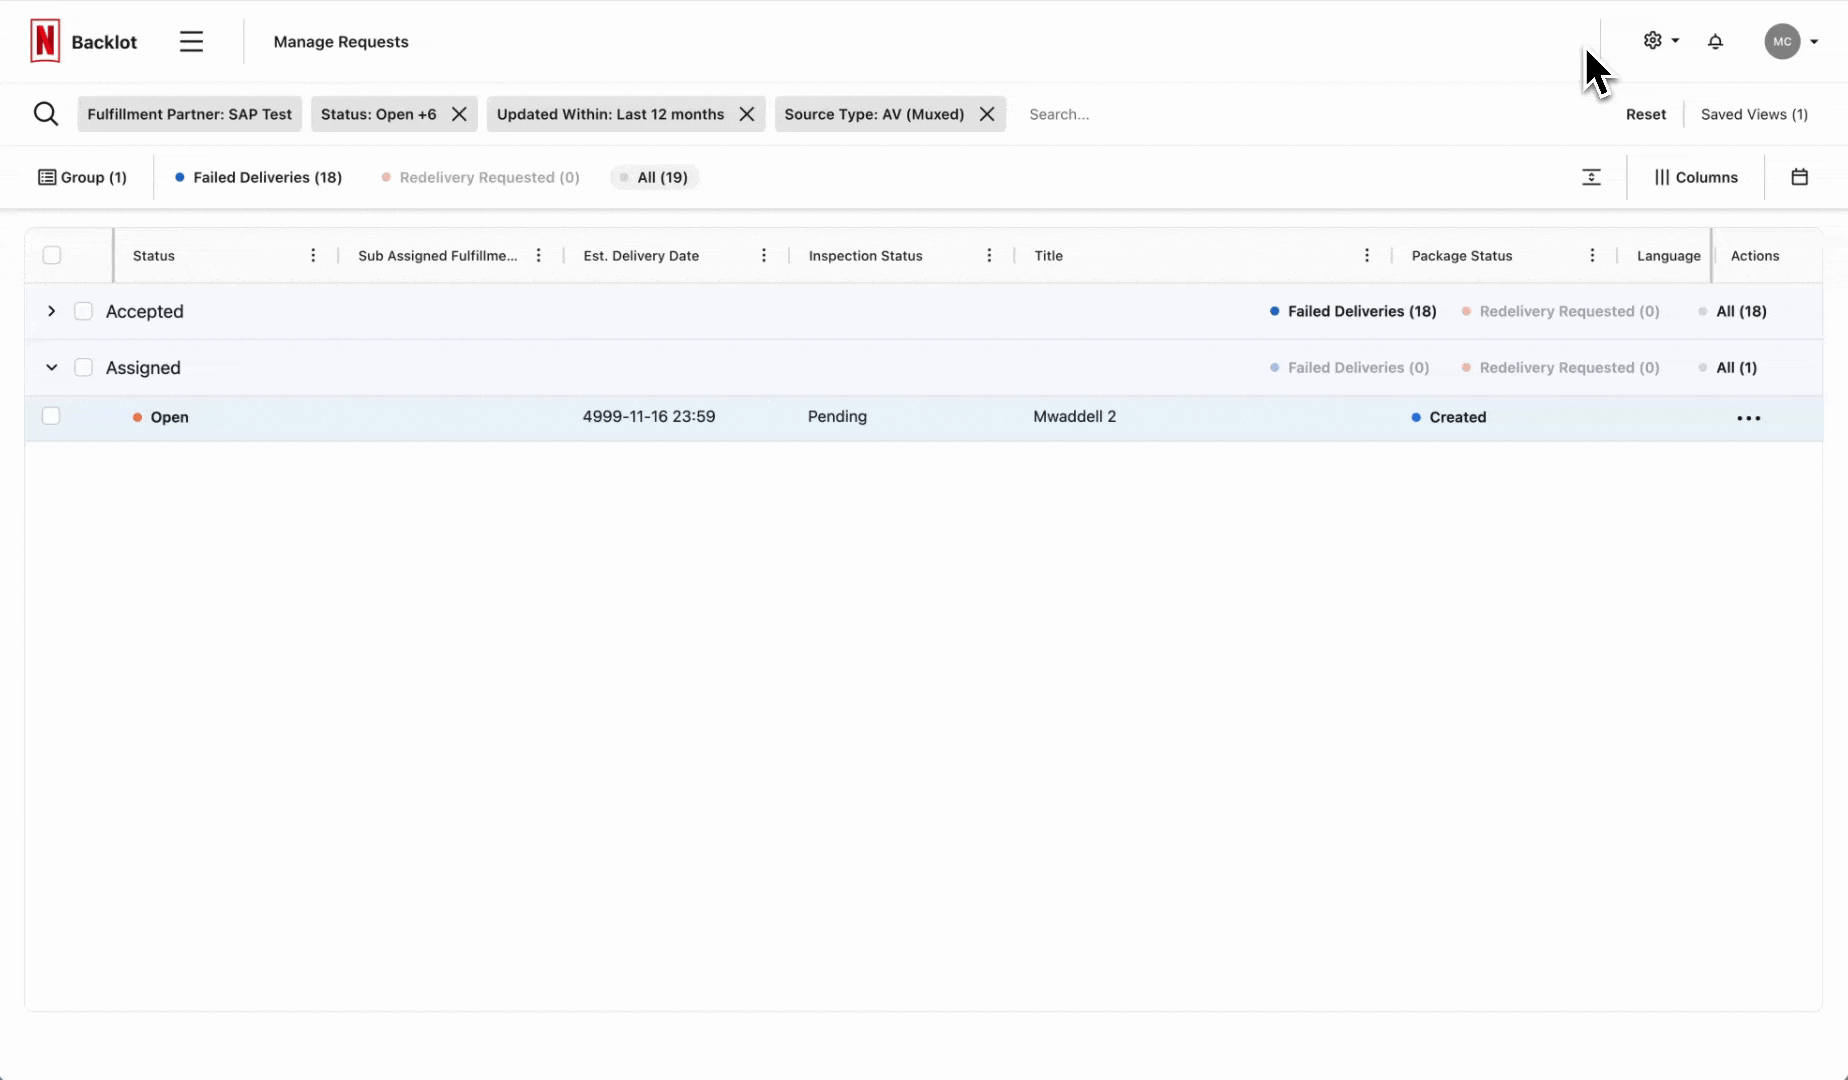The image size is (1848, 1080).
Task: Open the Status column options menu
Action: pyautogui.click(x=313, y=255)
